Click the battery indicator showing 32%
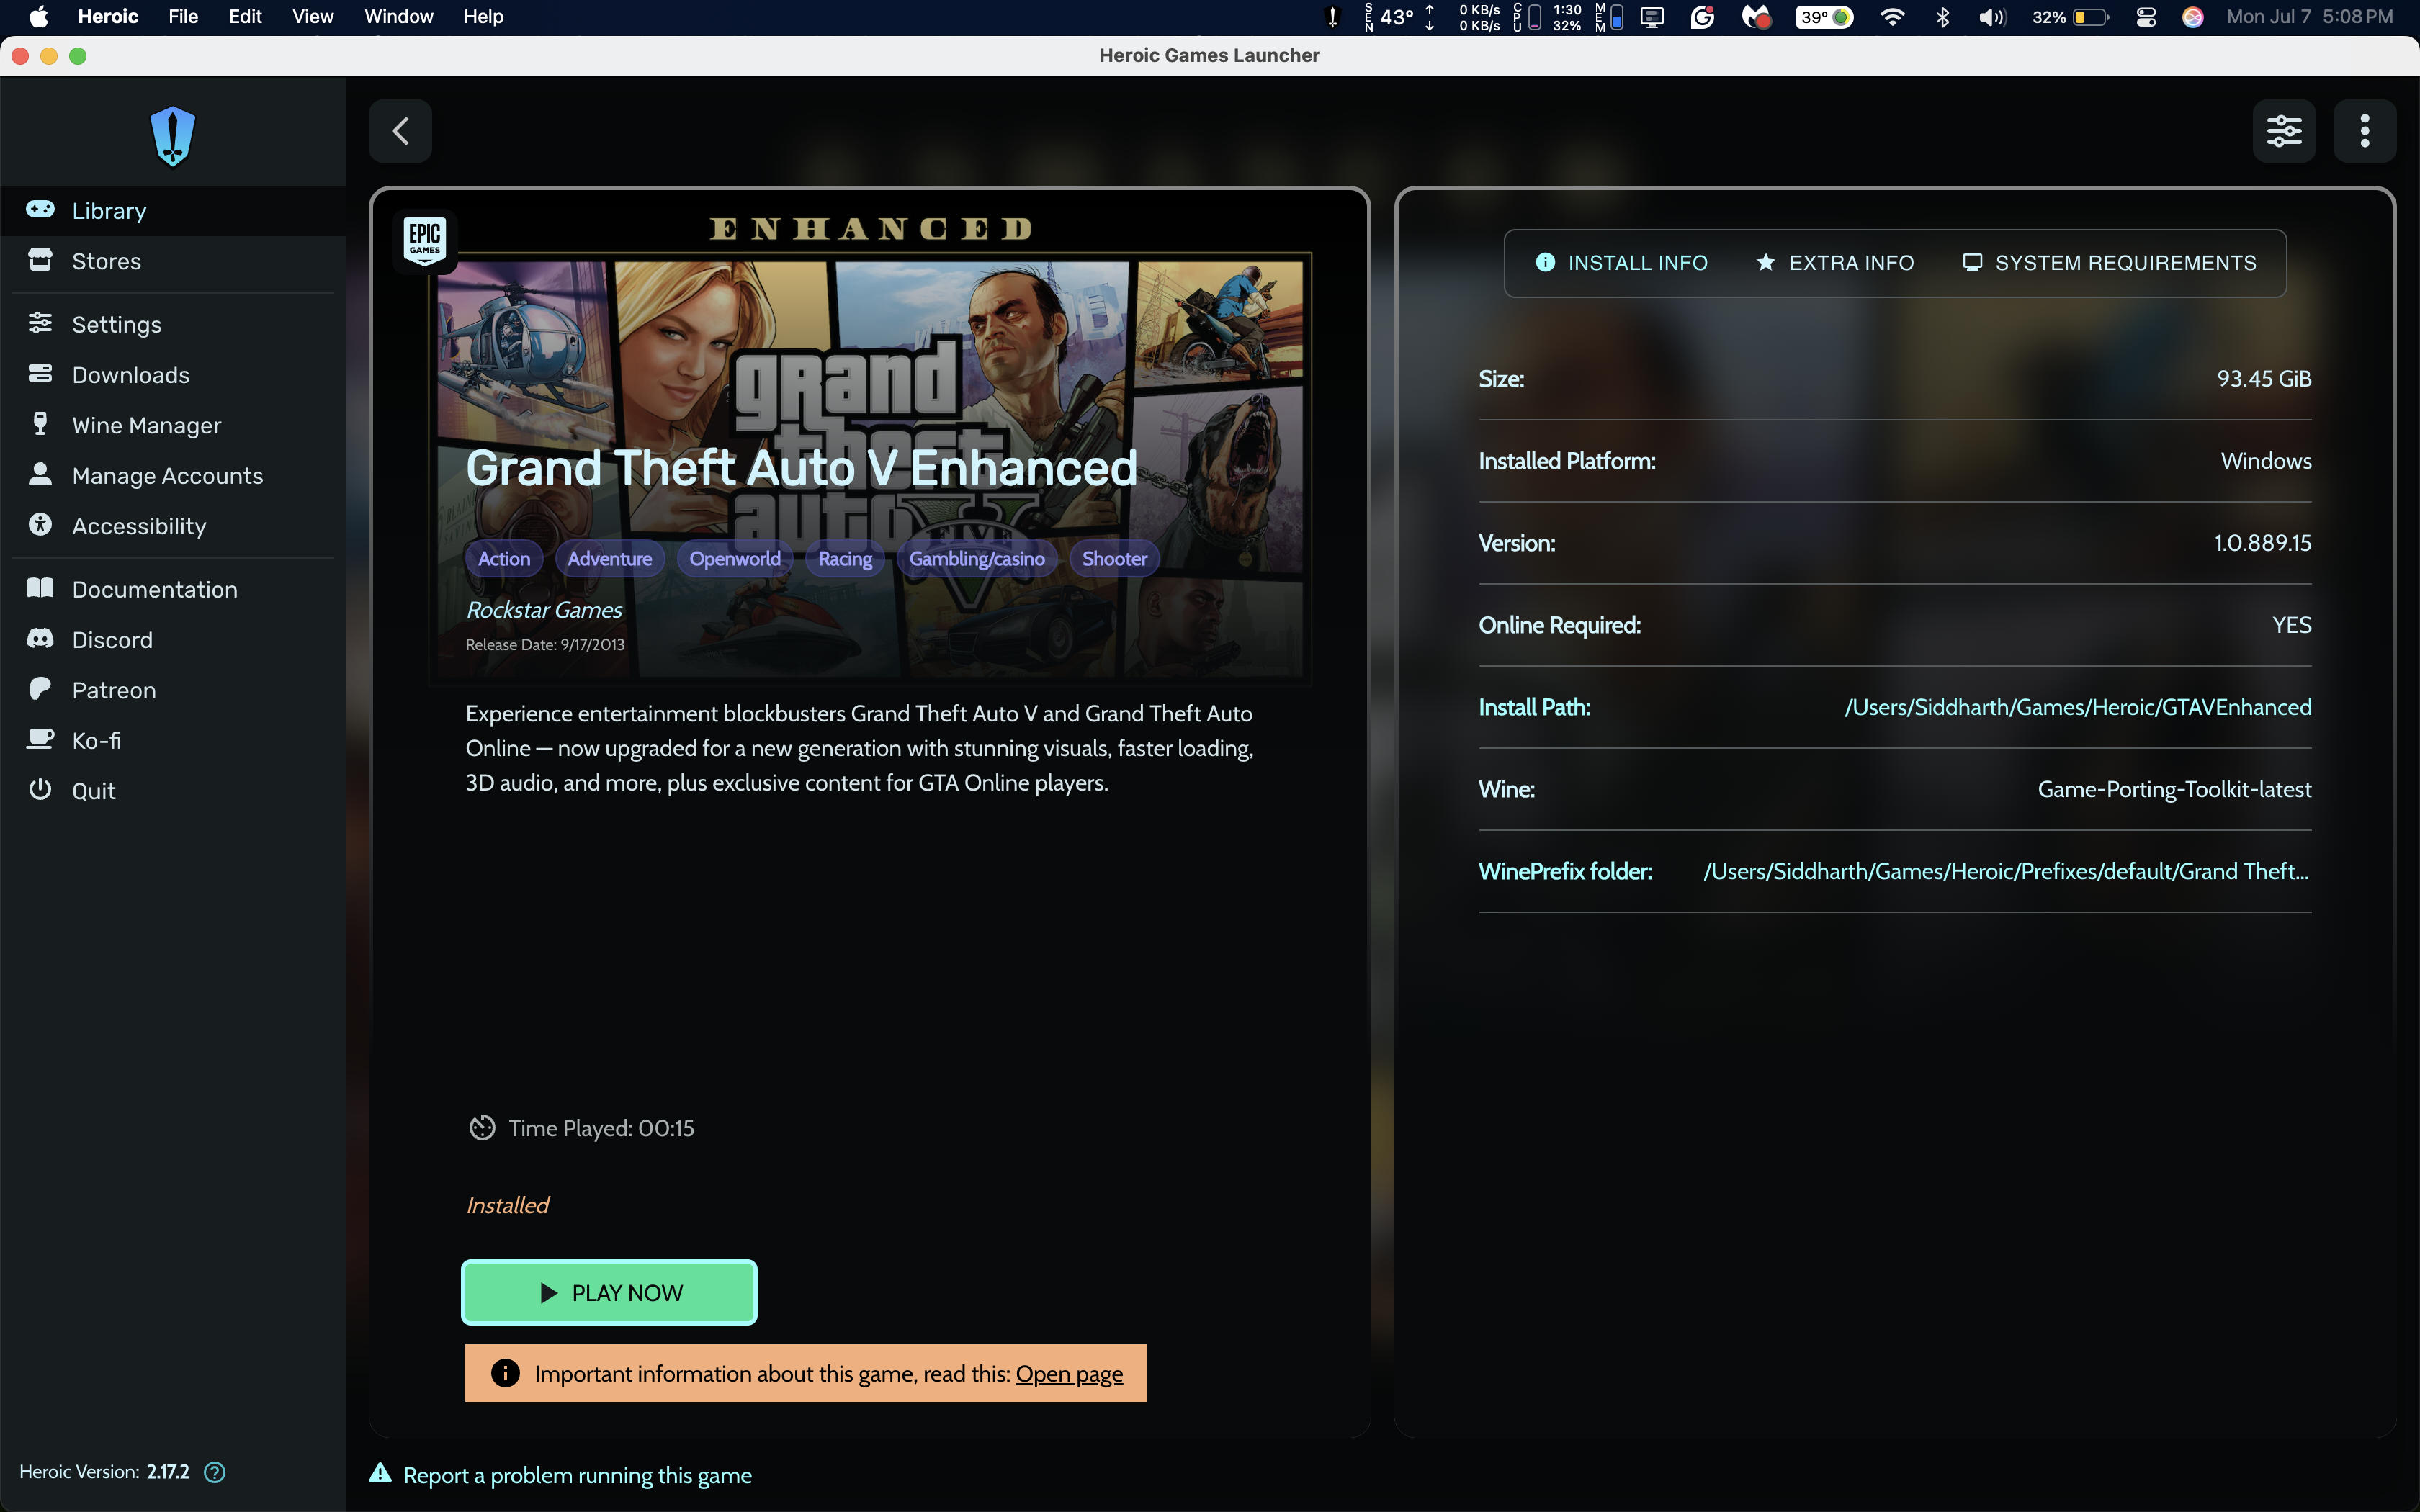 point(2070,17)
